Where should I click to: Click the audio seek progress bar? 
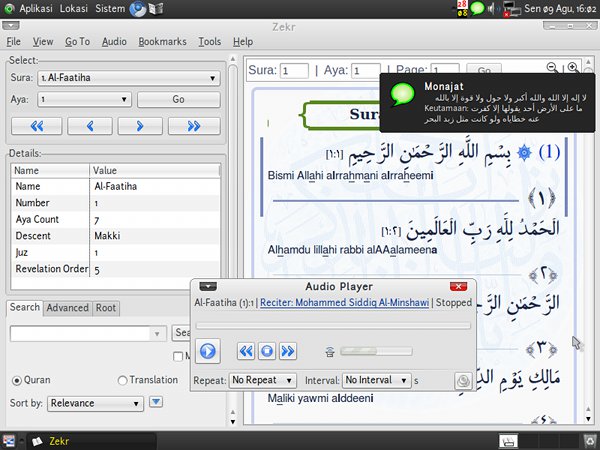tap(333, 326)
